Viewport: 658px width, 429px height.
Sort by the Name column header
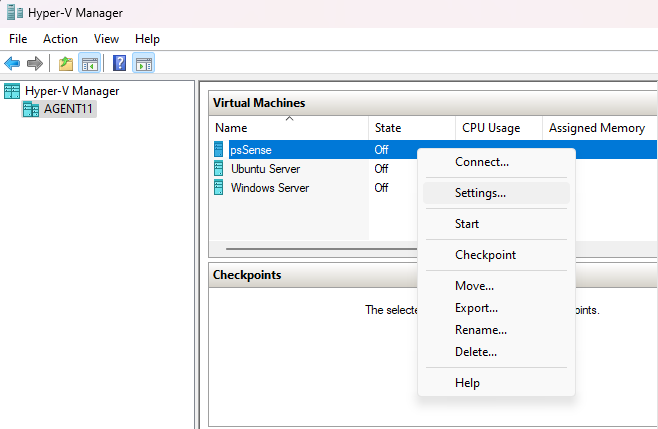(231, 128)
